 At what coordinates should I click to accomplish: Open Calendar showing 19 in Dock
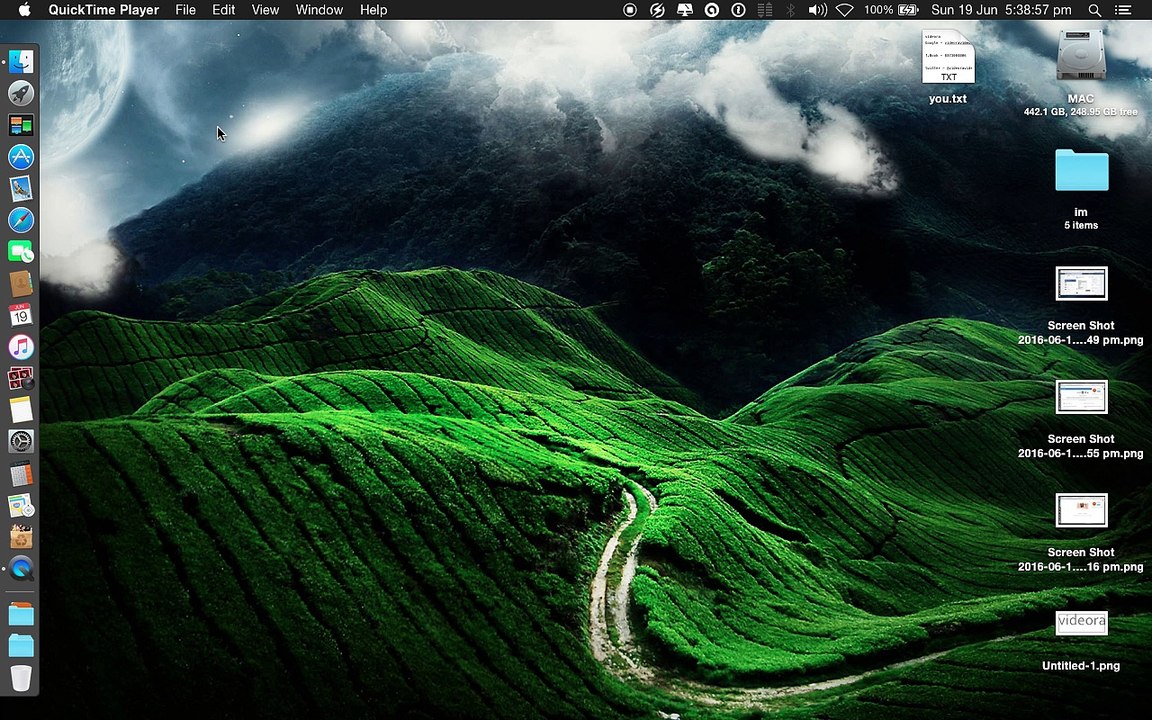21,314
